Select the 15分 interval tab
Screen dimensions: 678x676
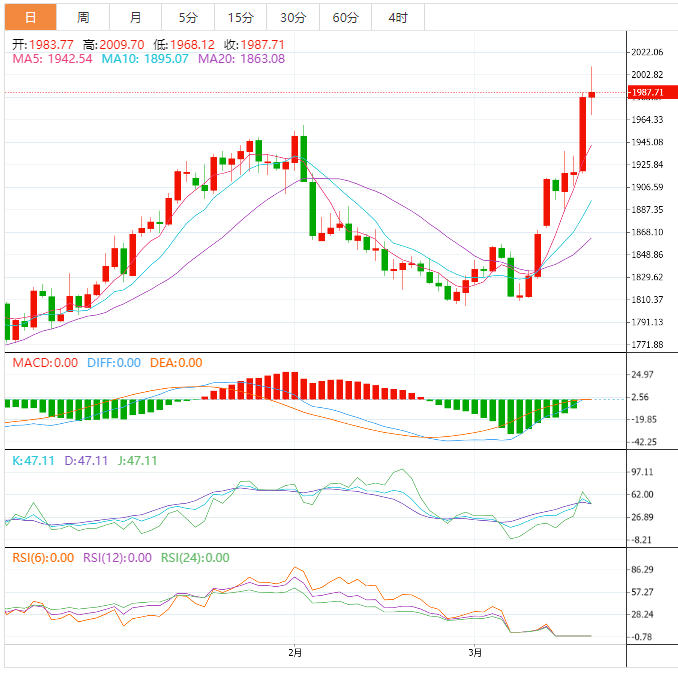[x=240, y=17]
